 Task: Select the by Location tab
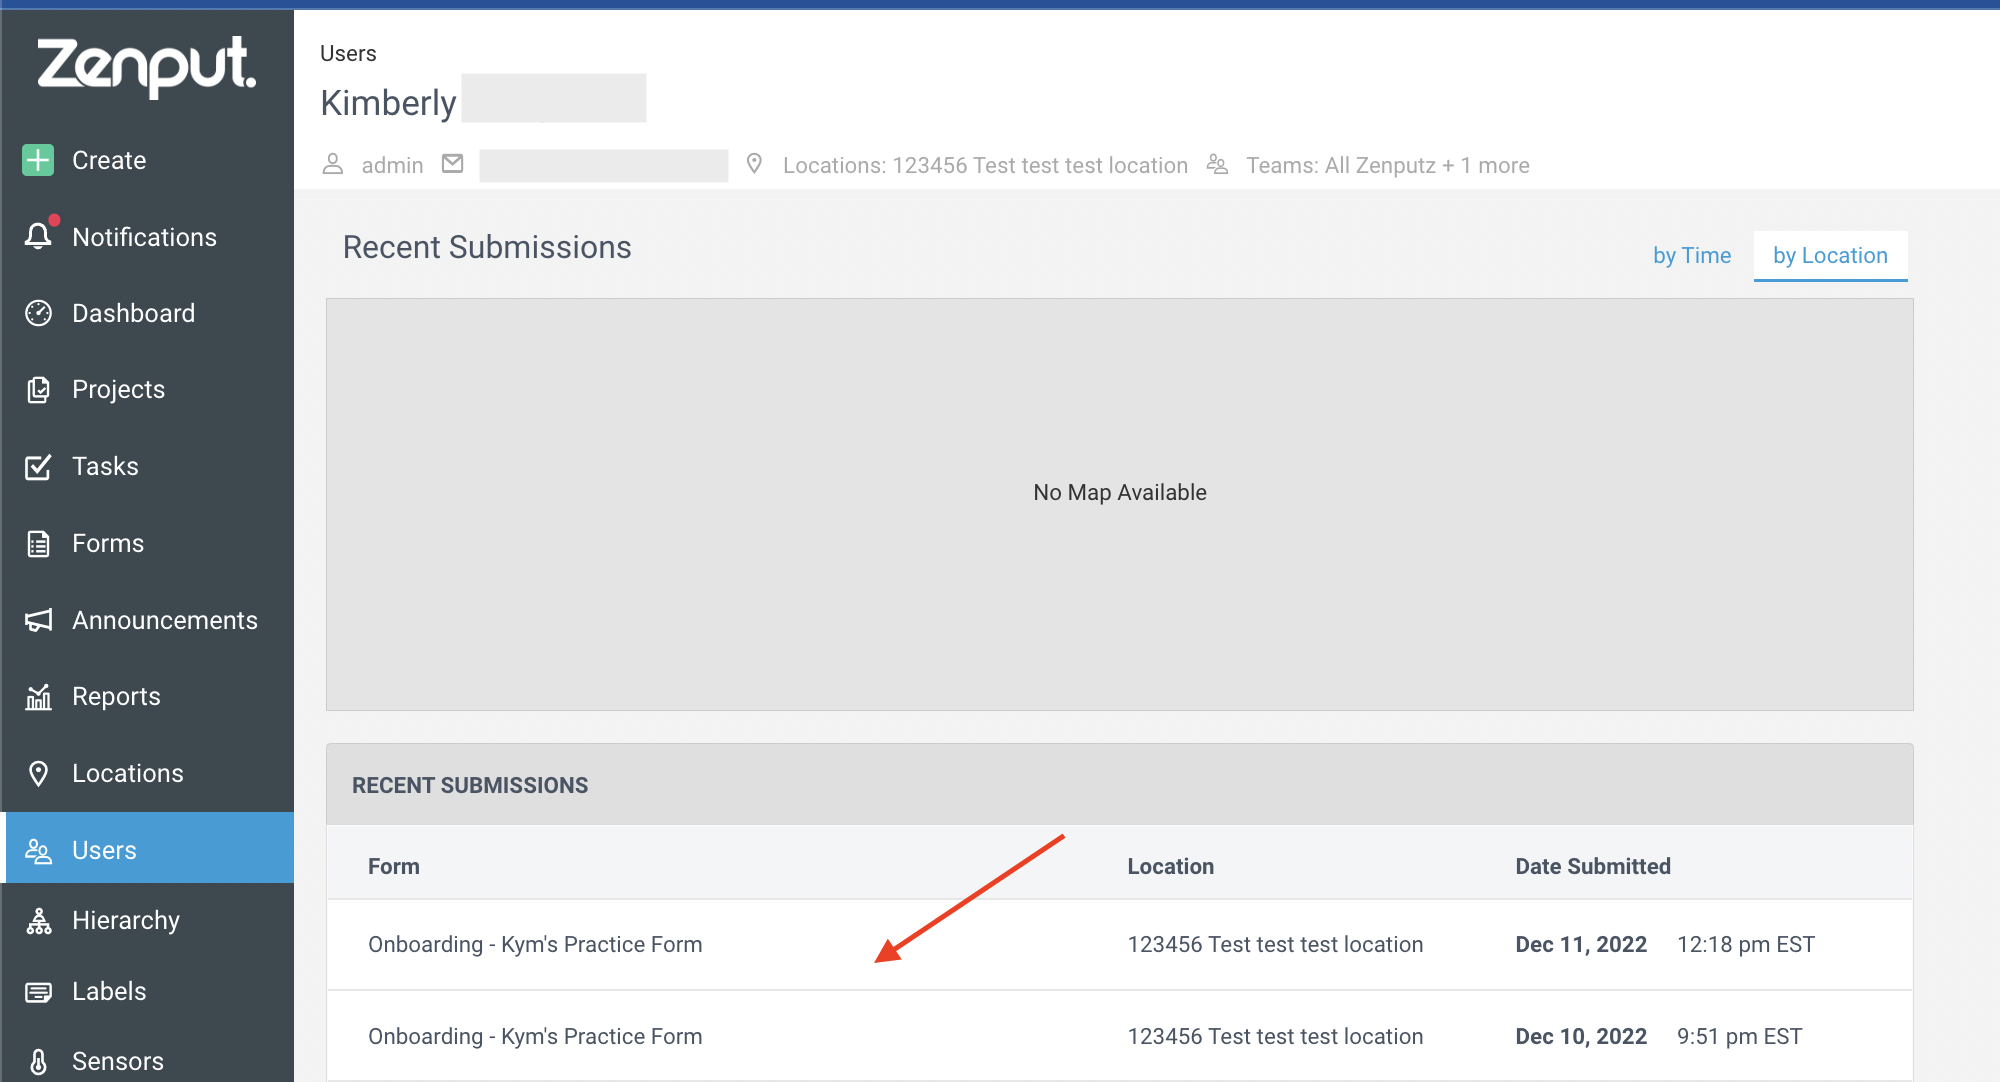(x=1830, y=255)
